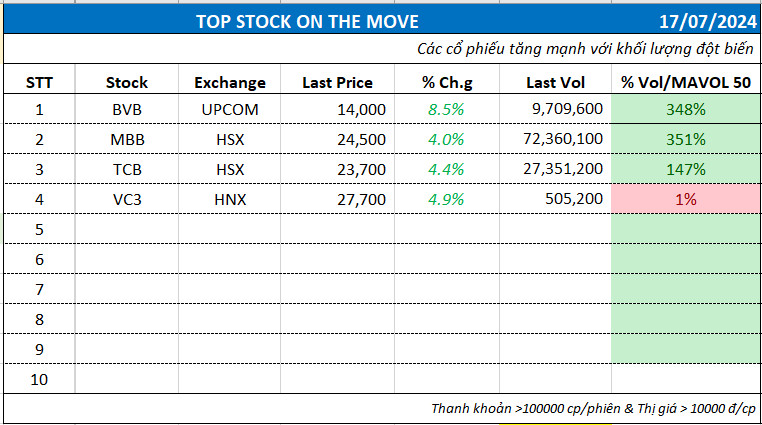Screen dimensions: 762x425
Task: Click the 72,360,100 volume cell
Action: [x=562, y=140]
